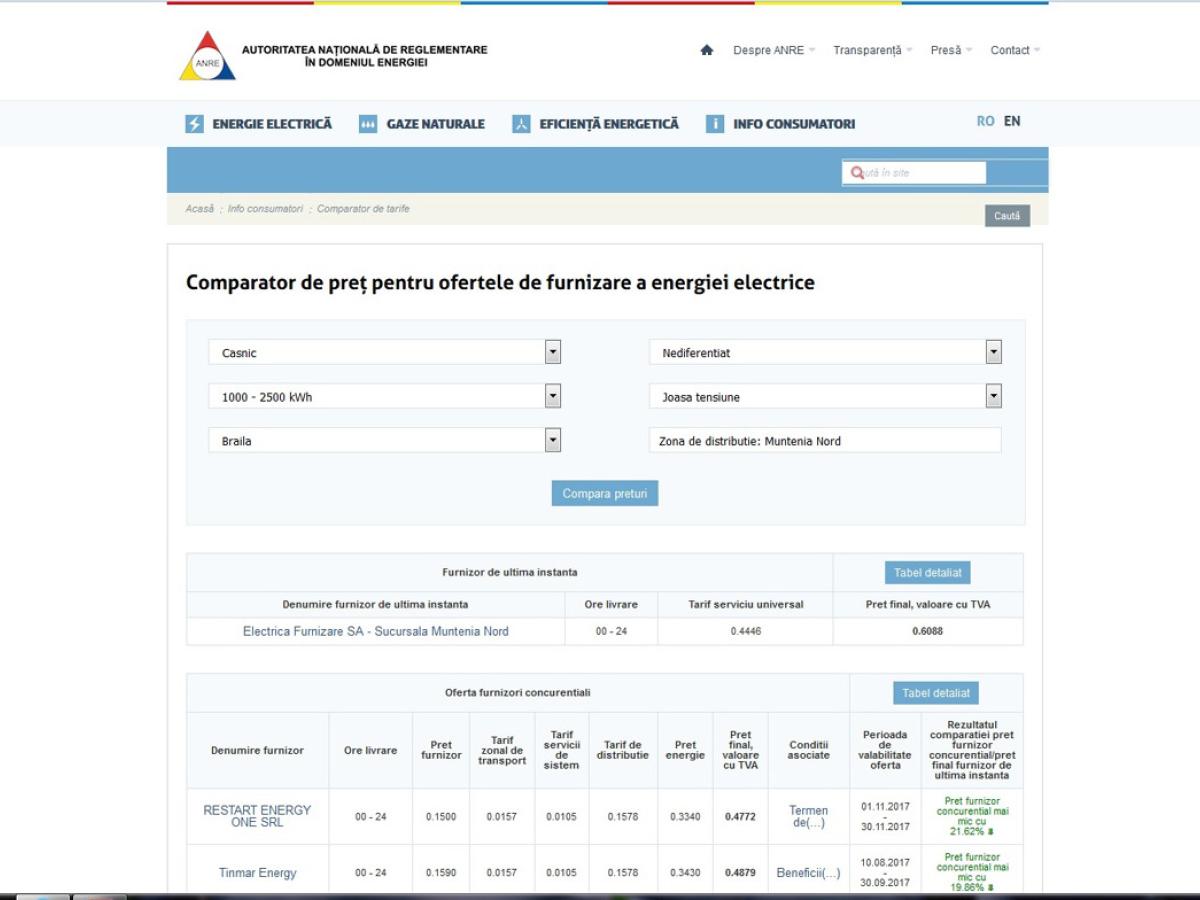Expand the Nediferentiat tariff dropdown

coord(993,352)
